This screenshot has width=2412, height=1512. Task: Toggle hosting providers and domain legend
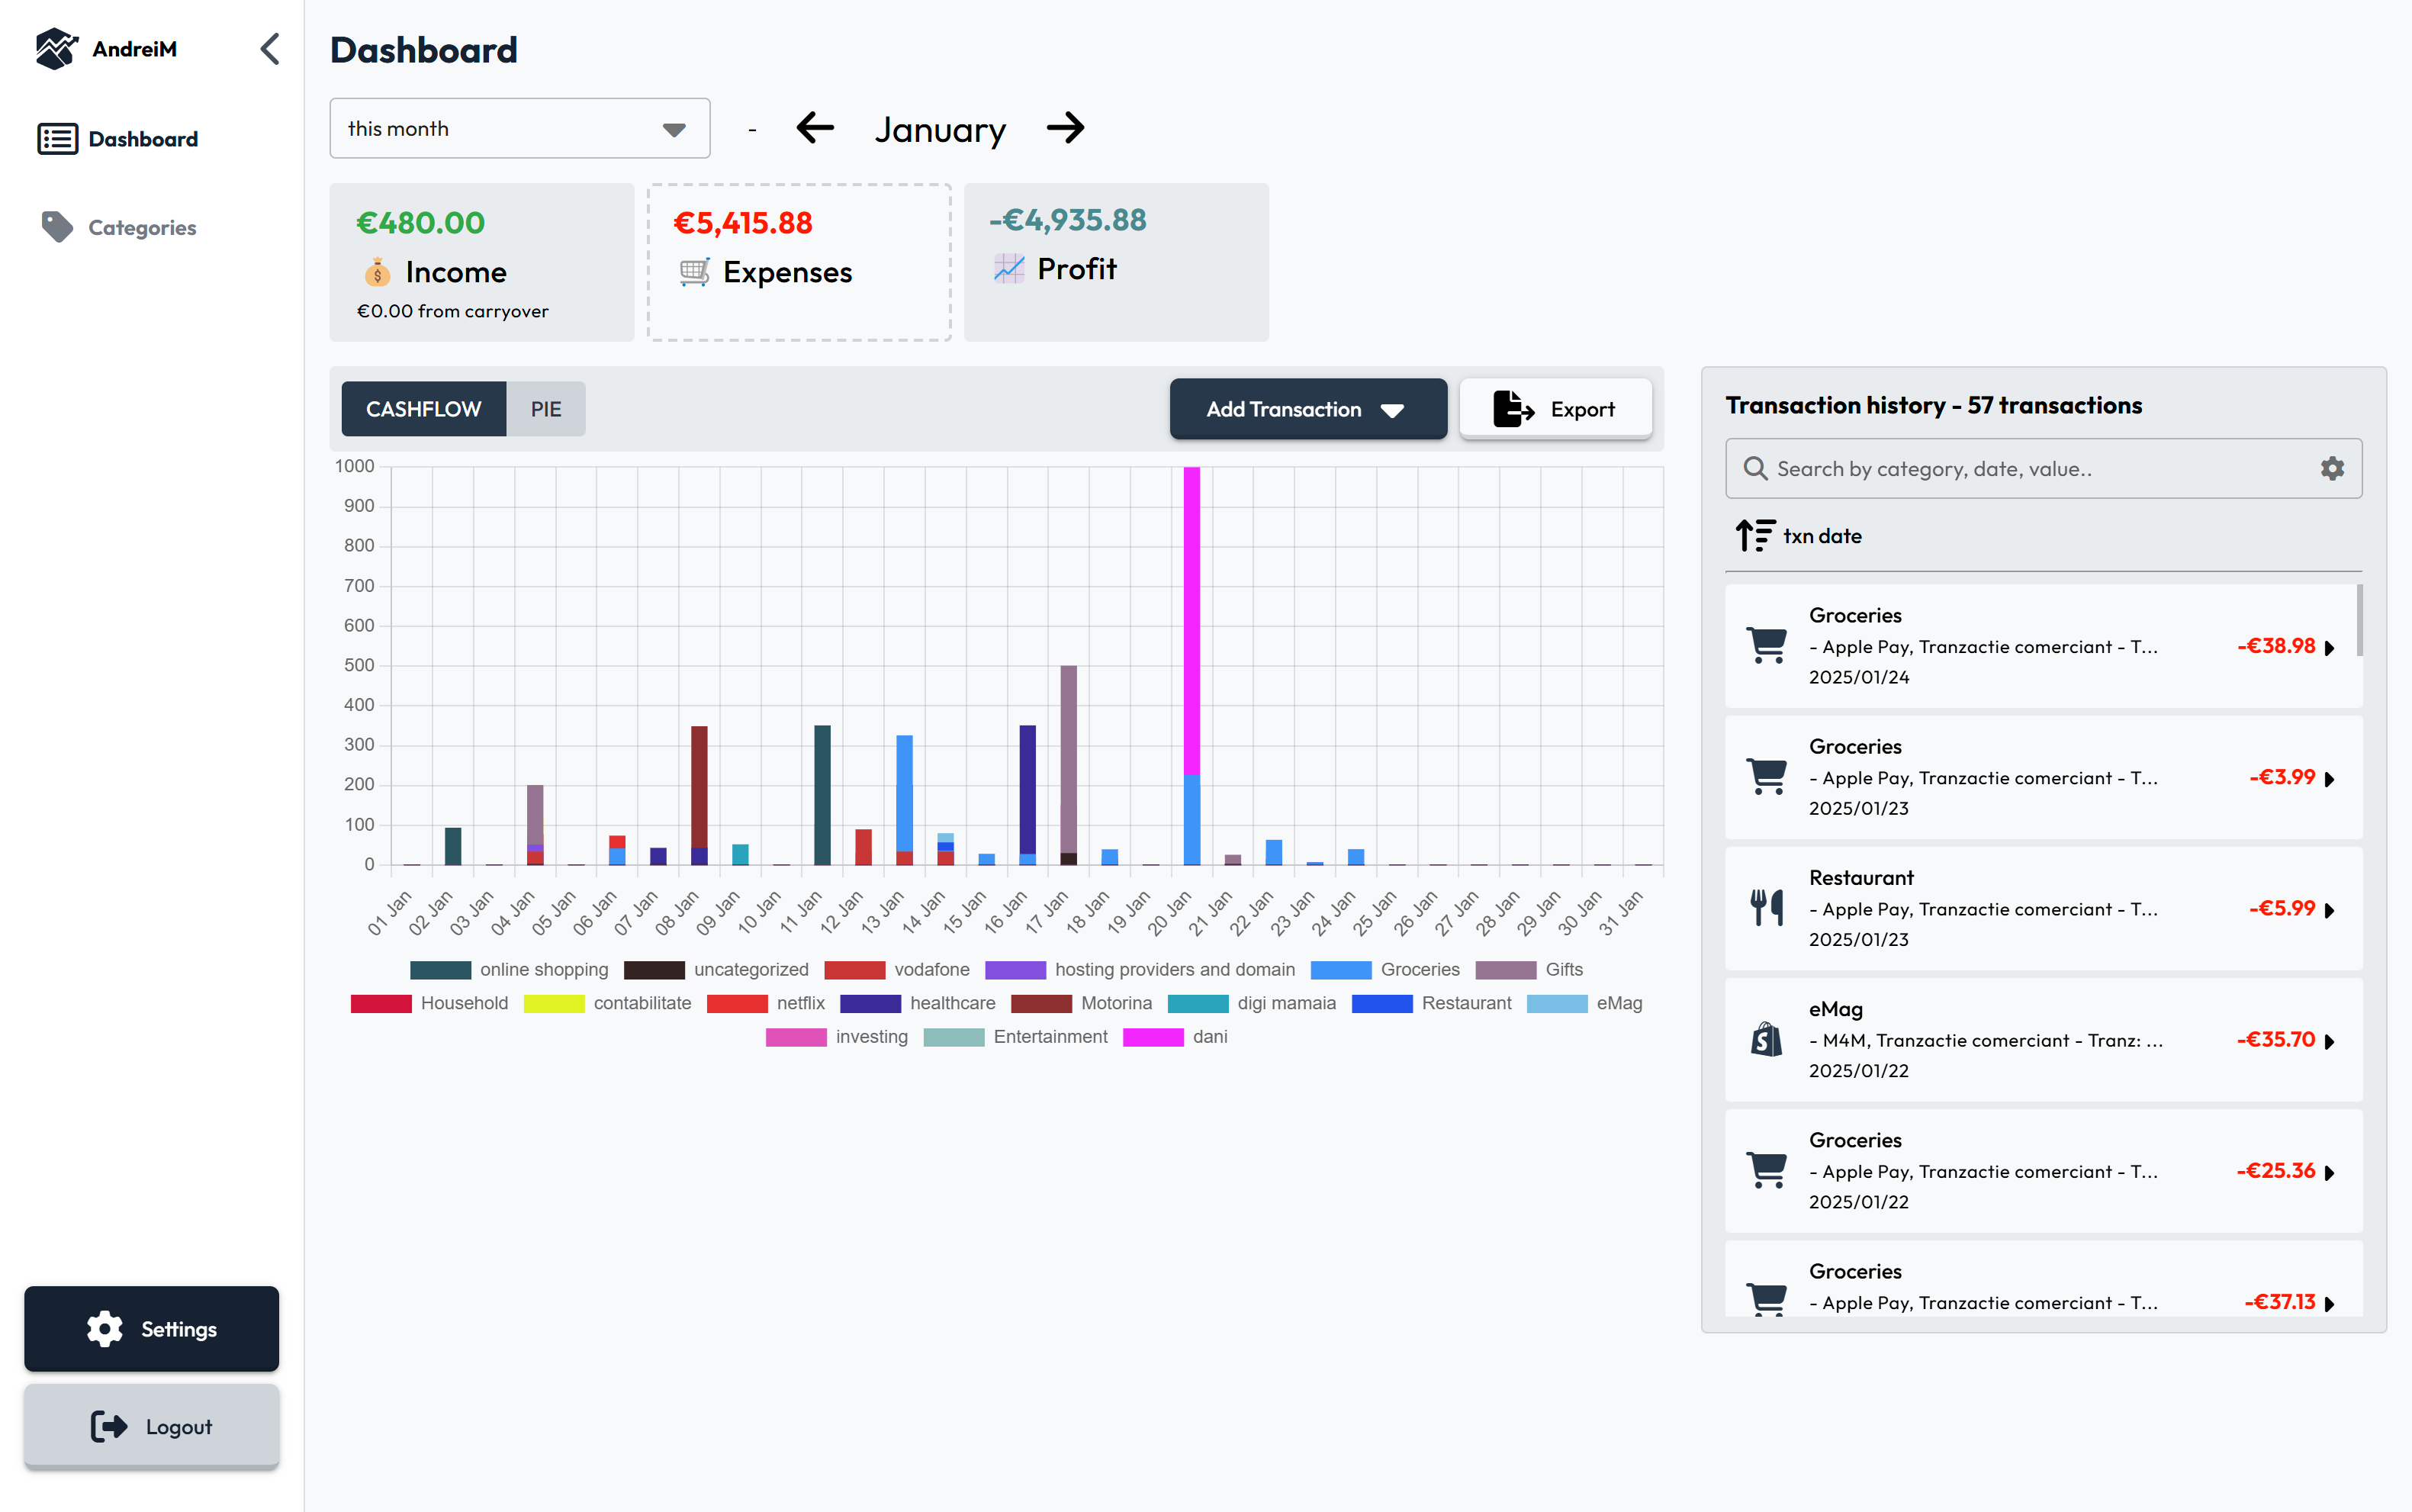coord(1140,970)
